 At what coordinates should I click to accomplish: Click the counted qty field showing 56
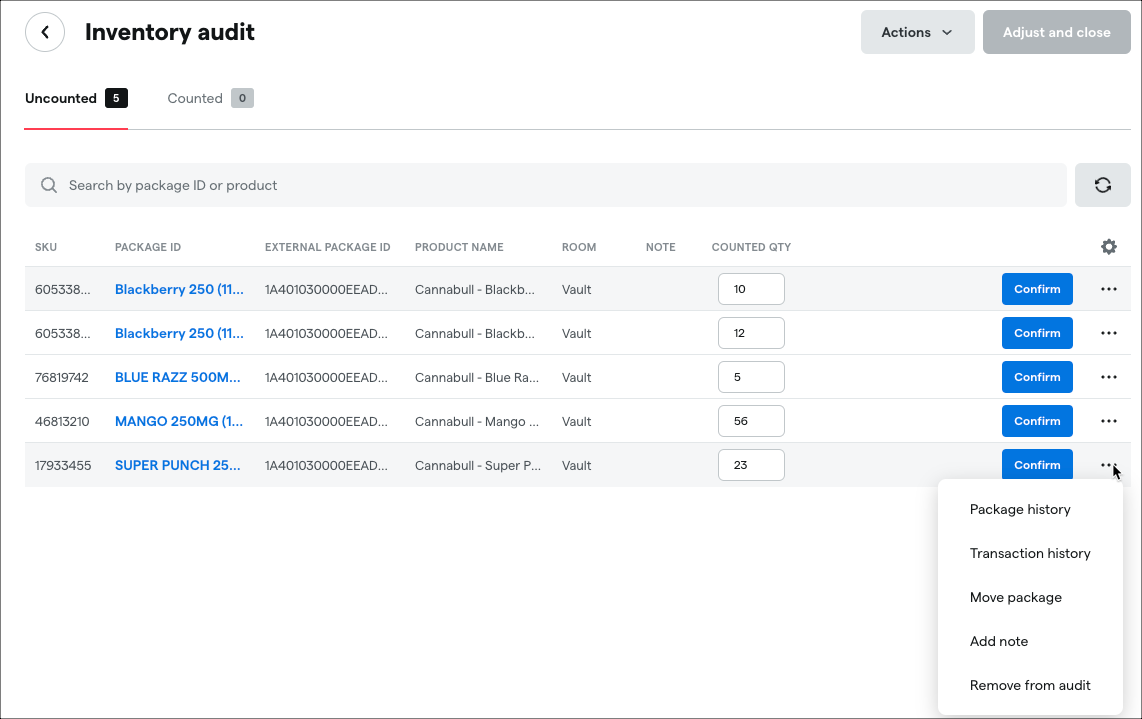pyautogui.click(x=751, y=421)
